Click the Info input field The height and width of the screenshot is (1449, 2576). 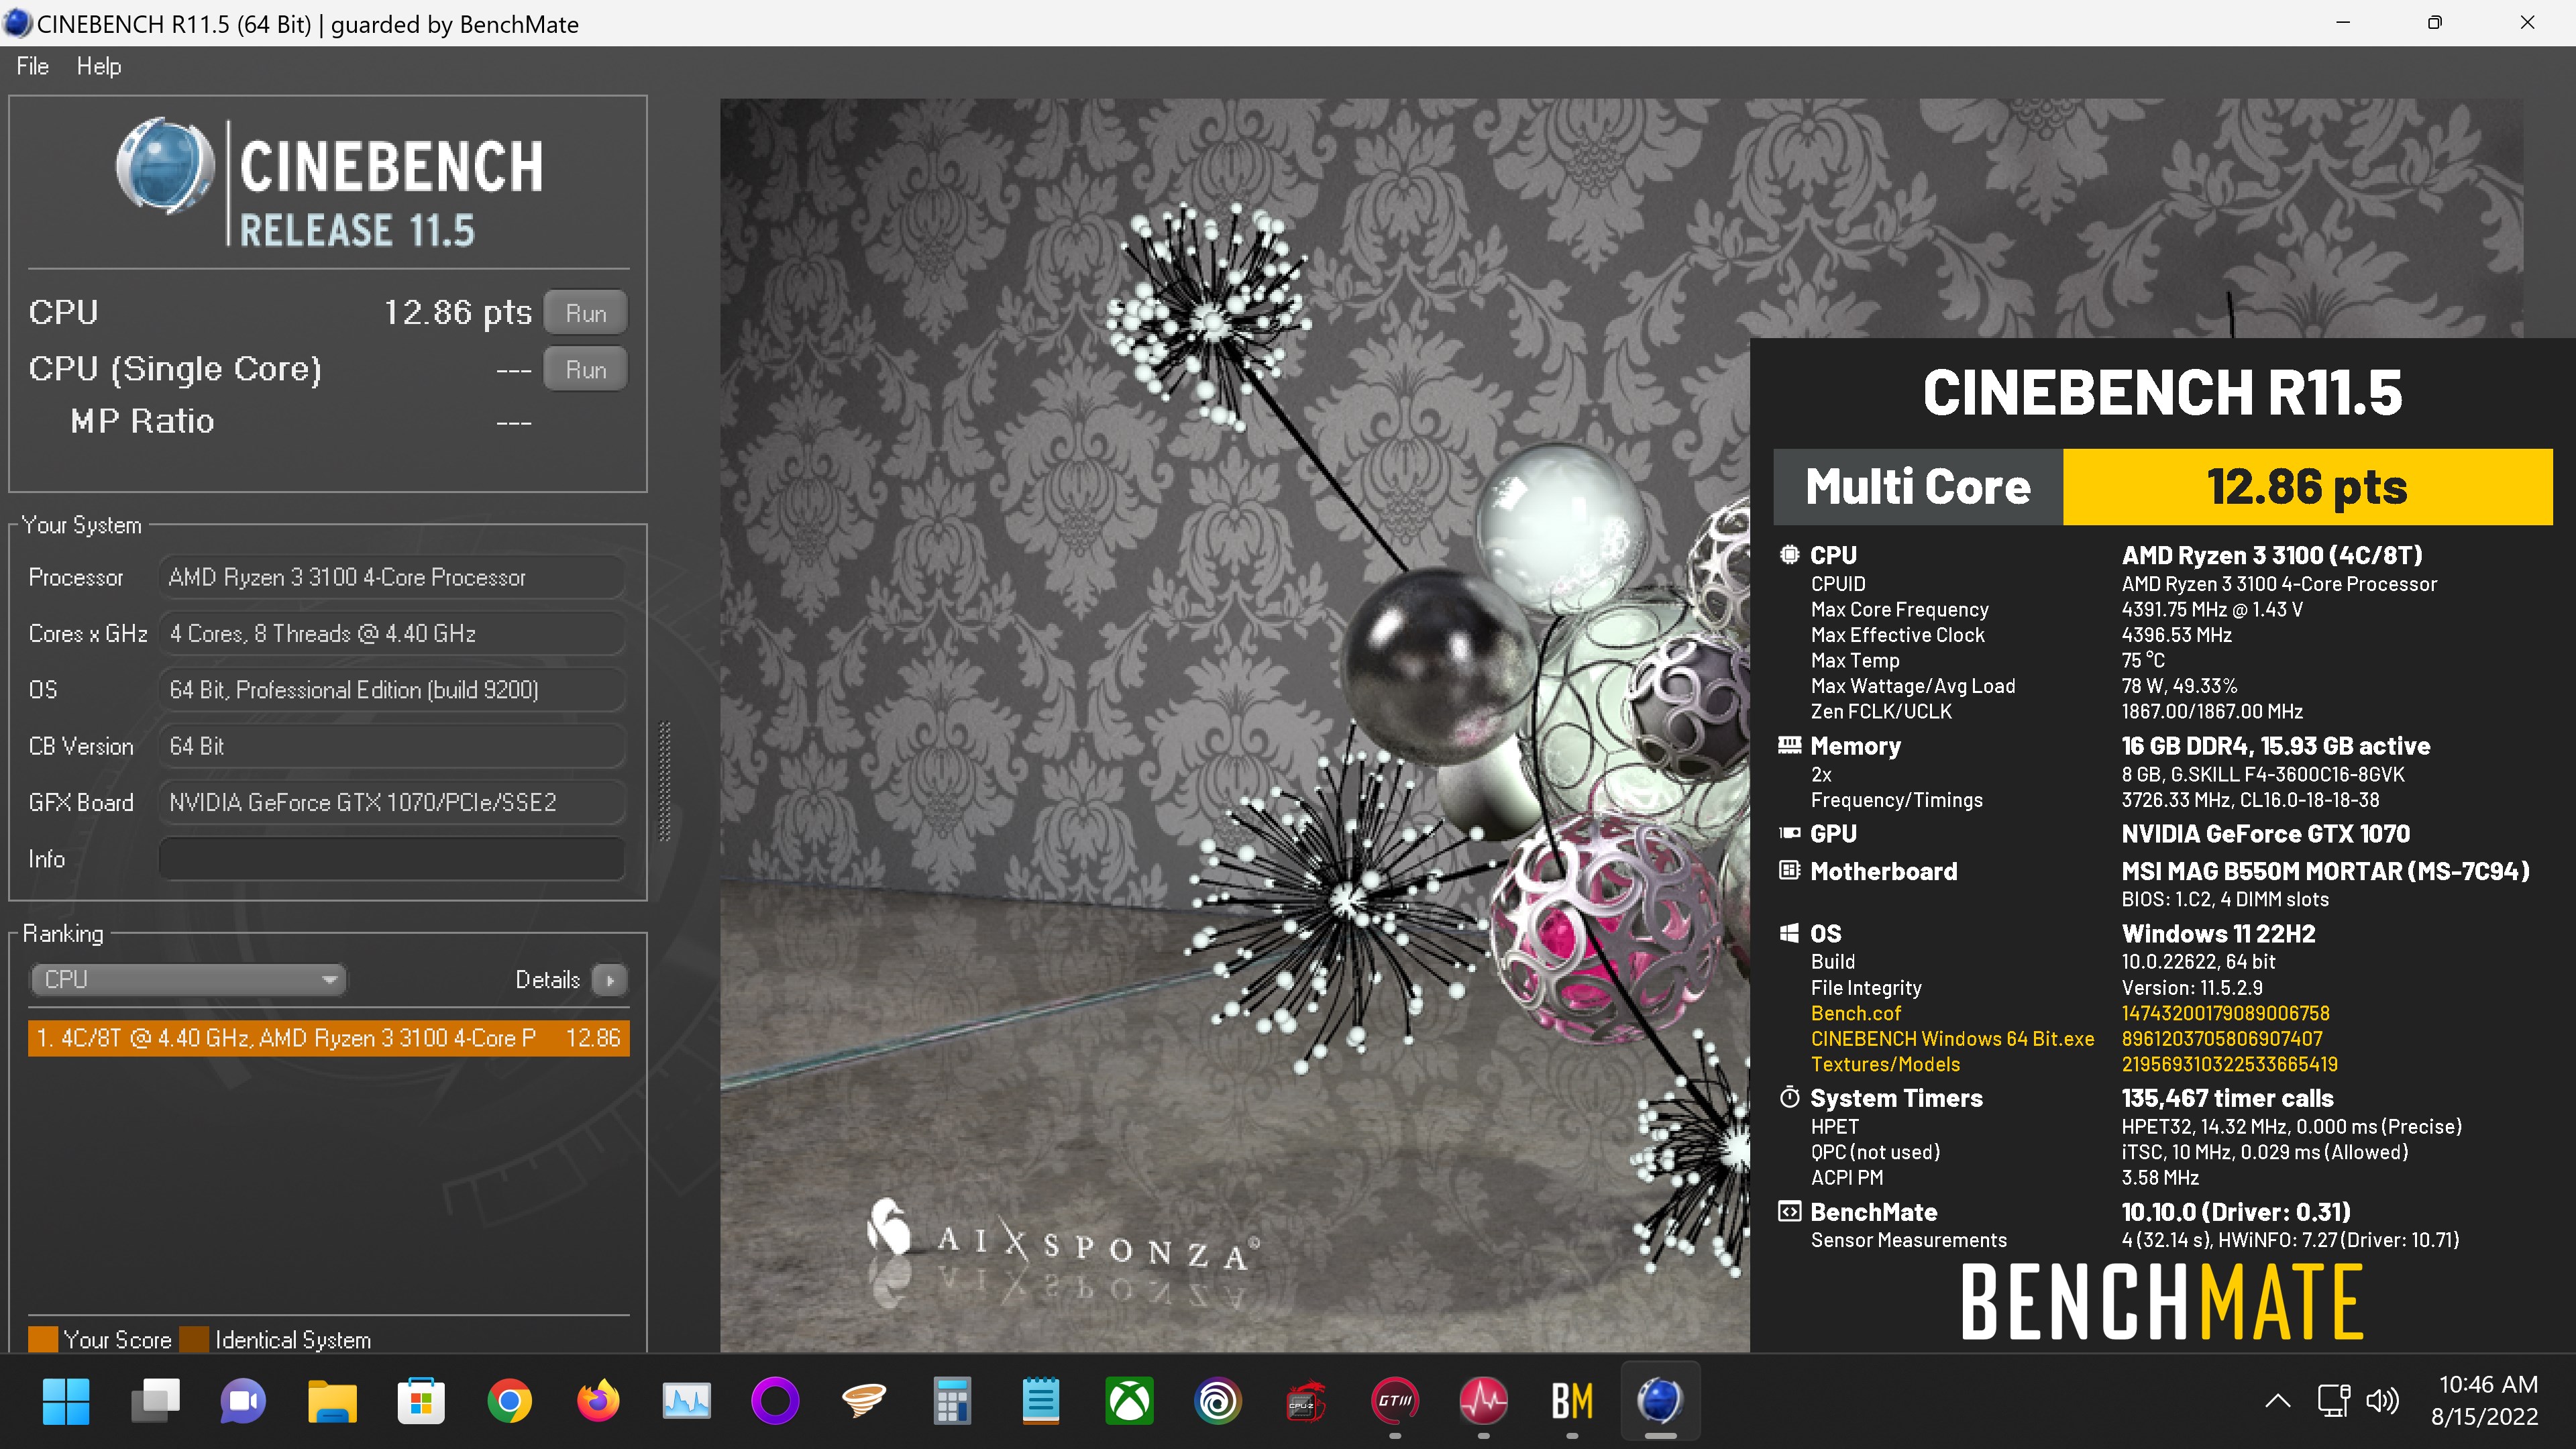click(392, 859)
